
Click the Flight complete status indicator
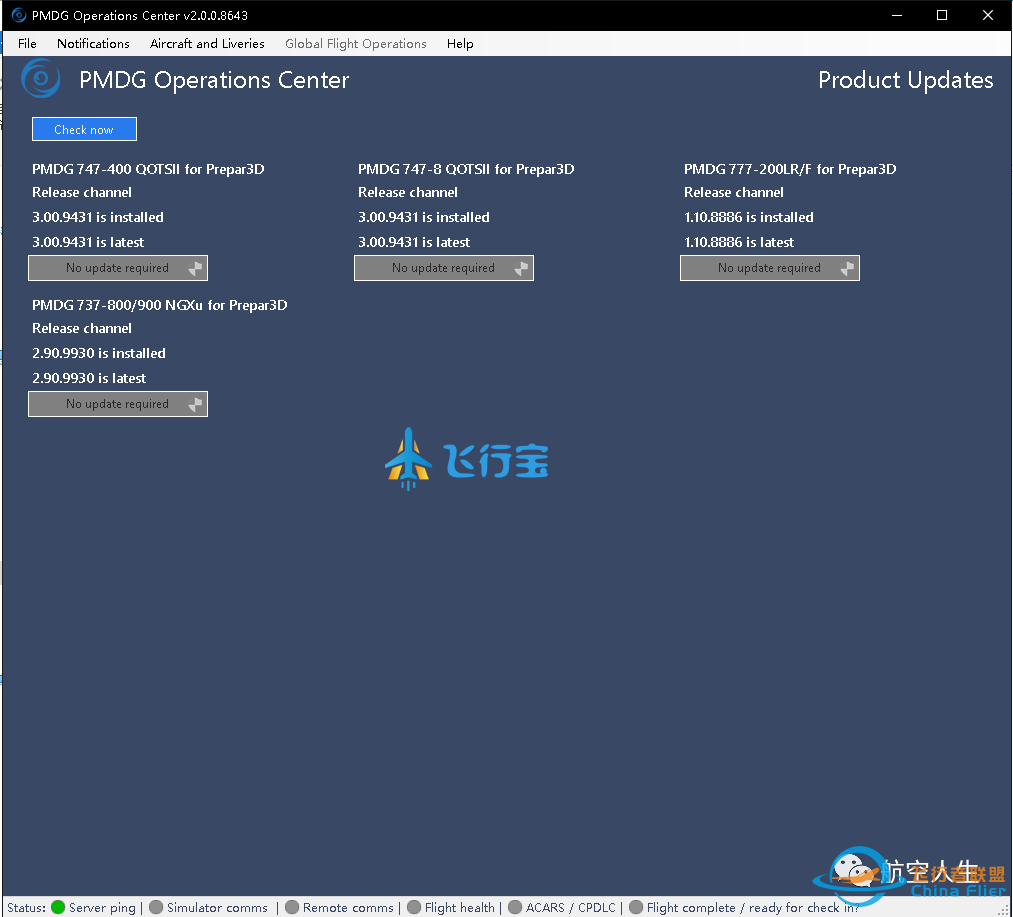[x=636, y=907]
